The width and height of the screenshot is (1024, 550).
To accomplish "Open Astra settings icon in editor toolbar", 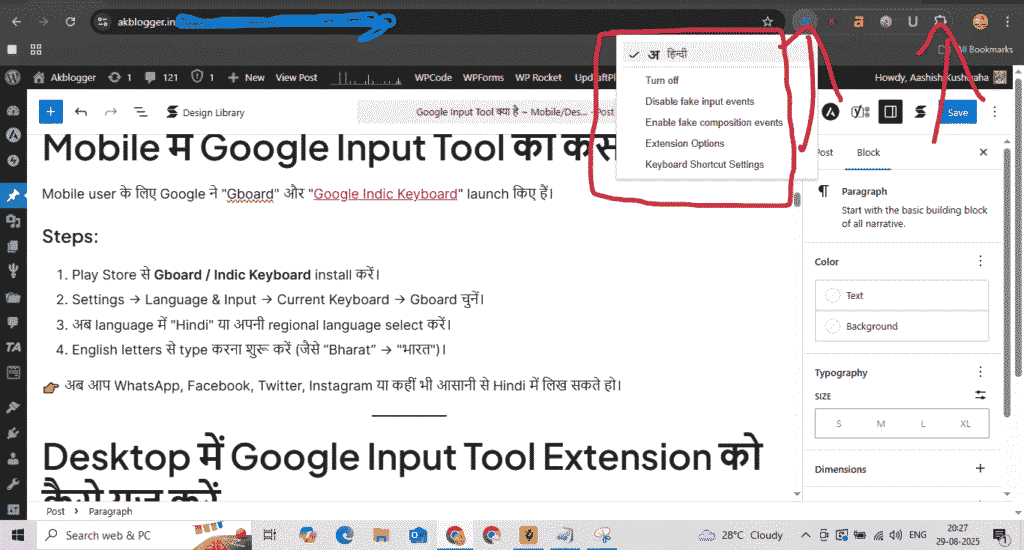I will click(830, 112).
